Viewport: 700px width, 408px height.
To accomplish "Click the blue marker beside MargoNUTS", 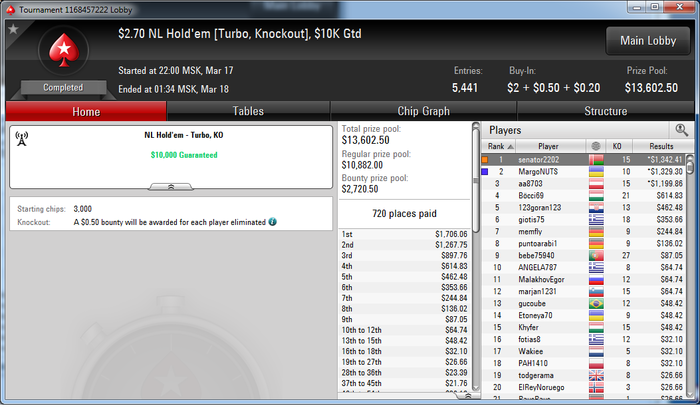I will point(485,171).
